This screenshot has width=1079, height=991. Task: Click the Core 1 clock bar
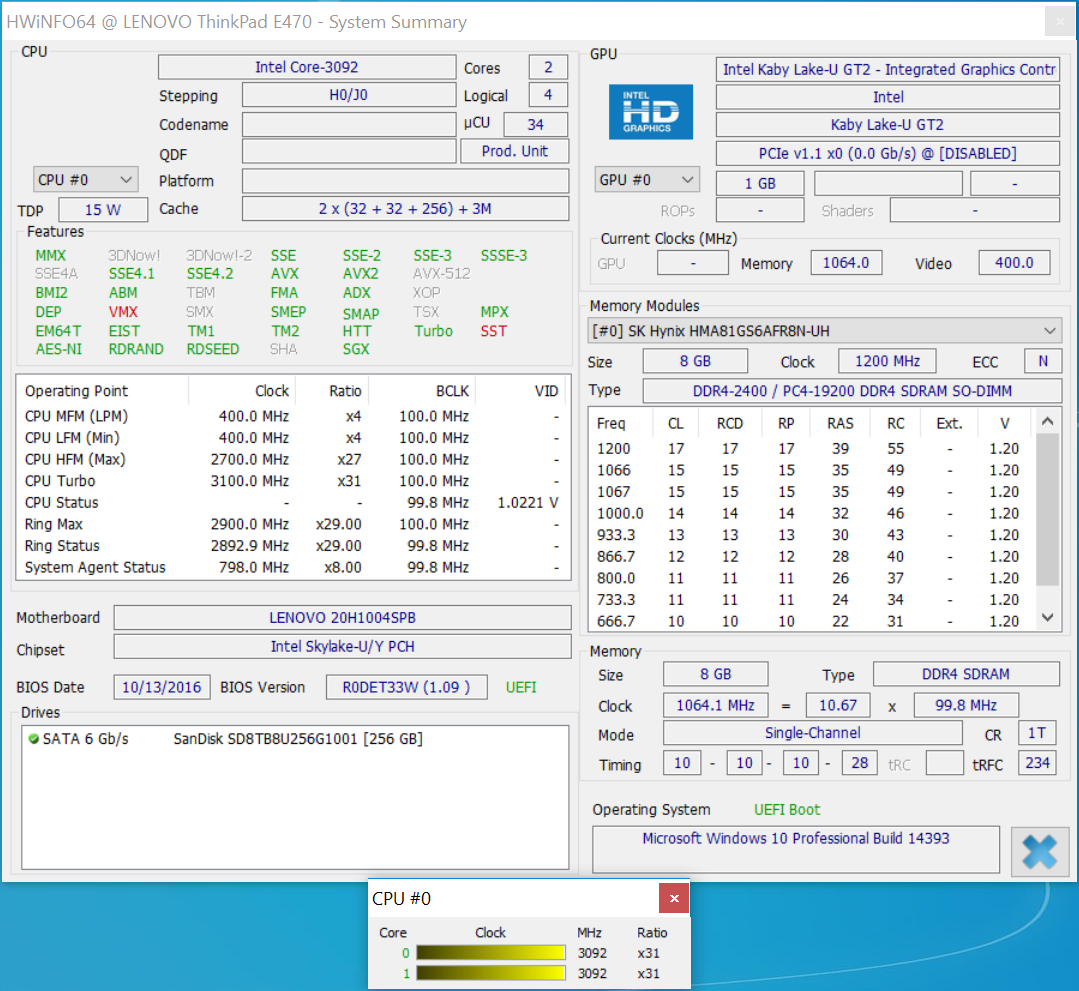click(491, 973)
